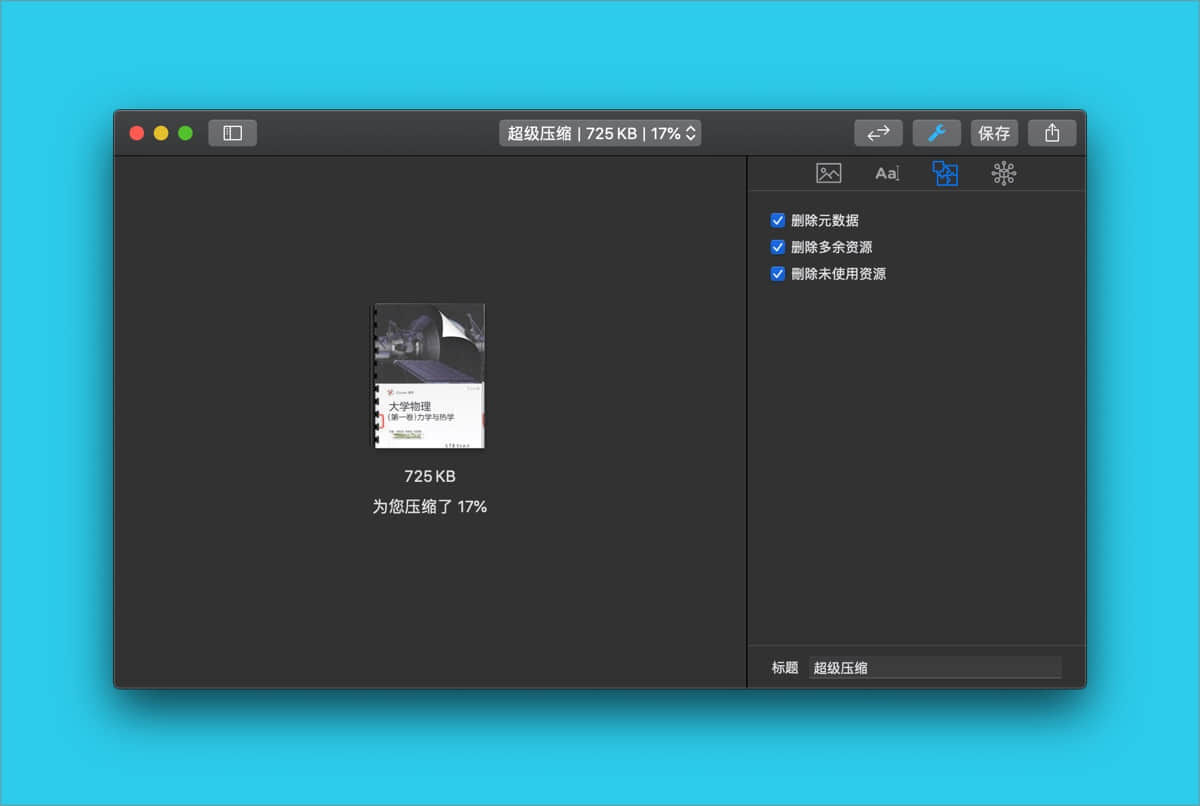Click the green full-screen button

[185, 133]
